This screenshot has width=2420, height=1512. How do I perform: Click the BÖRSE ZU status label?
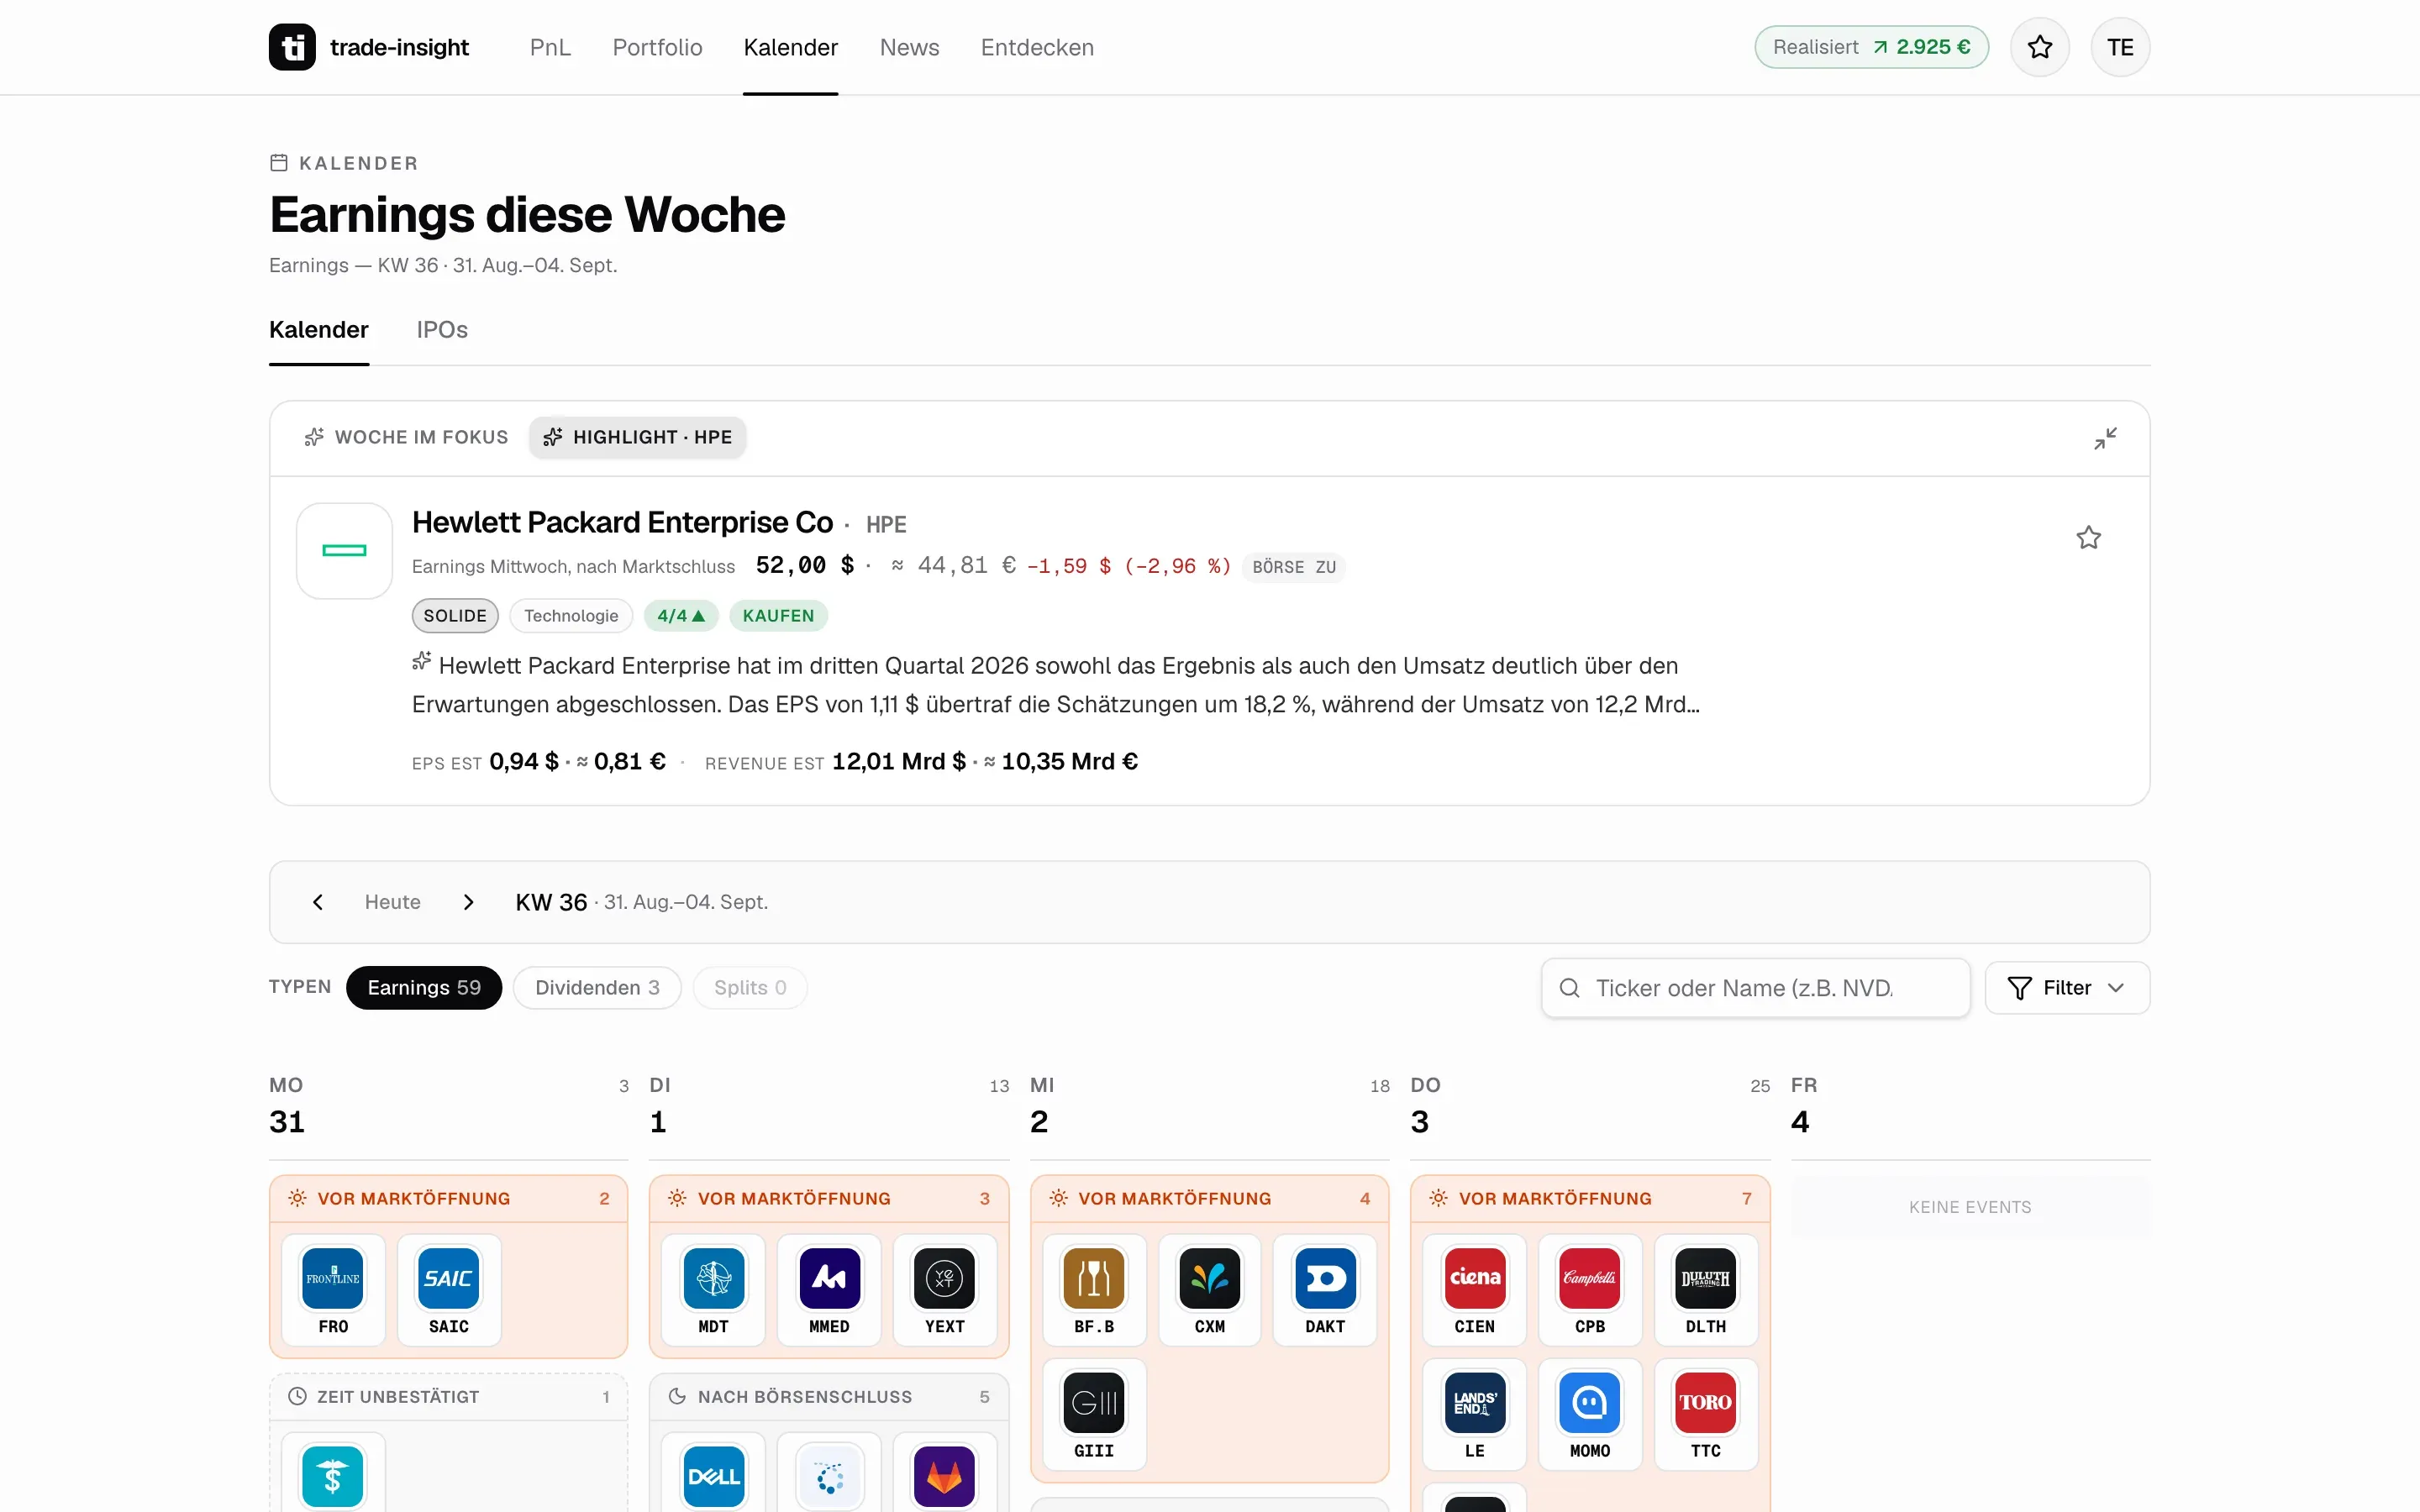click(1294, 567)
